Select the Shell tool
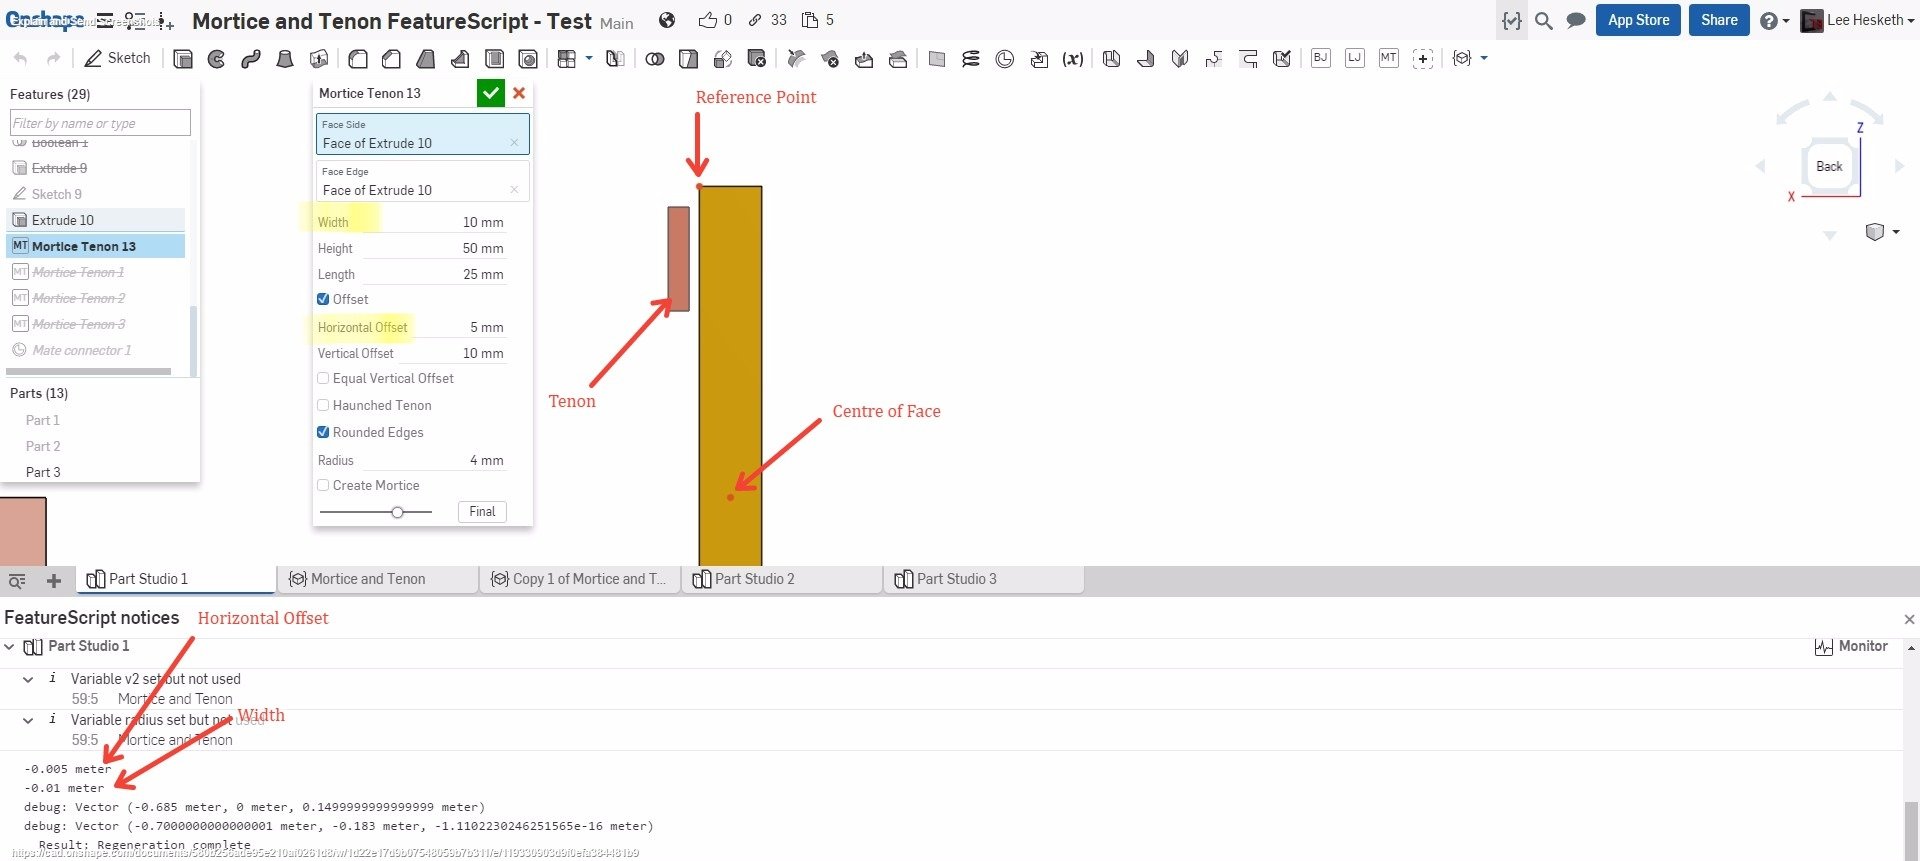The height and width of the screenshot is (861, 1920). [494, 59]
